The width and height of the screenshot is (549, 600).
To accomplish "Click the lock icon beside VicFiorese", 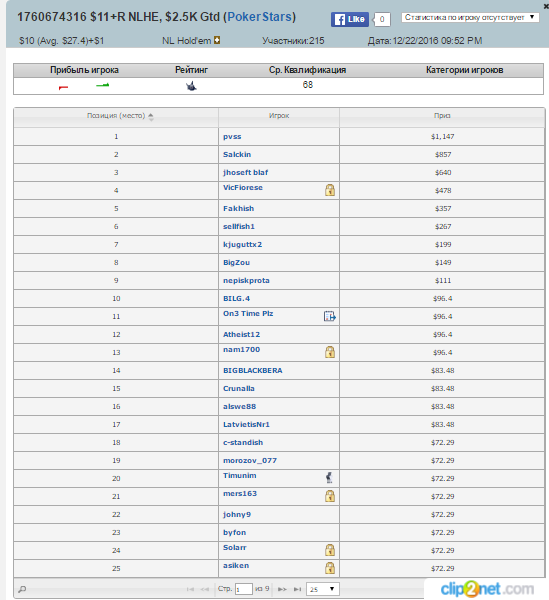I will 330,190.
